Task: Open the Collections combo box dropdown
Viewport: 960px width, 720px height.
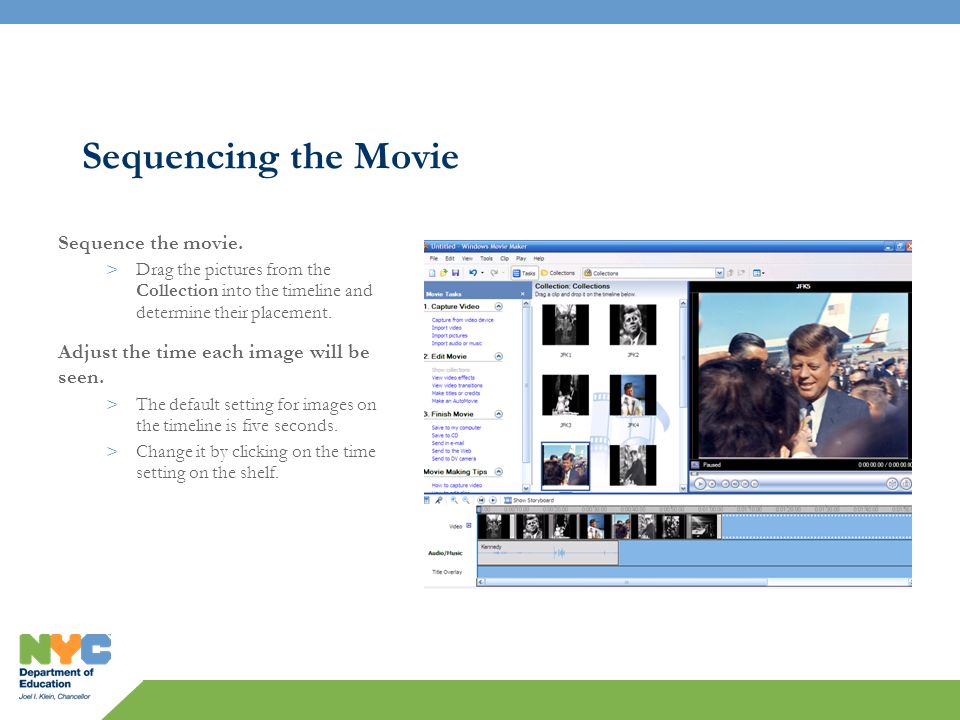Action: pos(719,273)
